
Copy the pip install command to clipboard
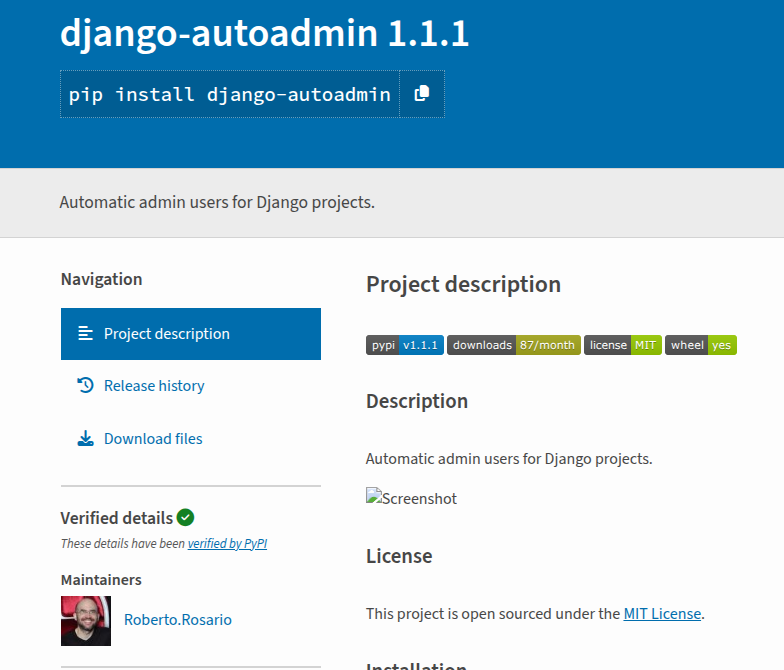(x=422, y=94)
